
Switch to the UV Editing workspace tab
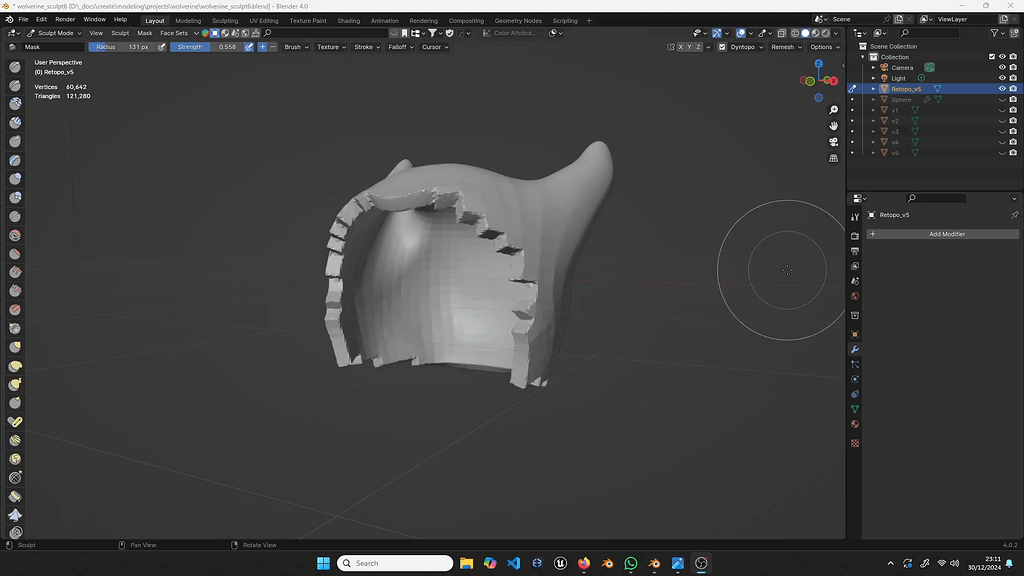coord(264,21)
